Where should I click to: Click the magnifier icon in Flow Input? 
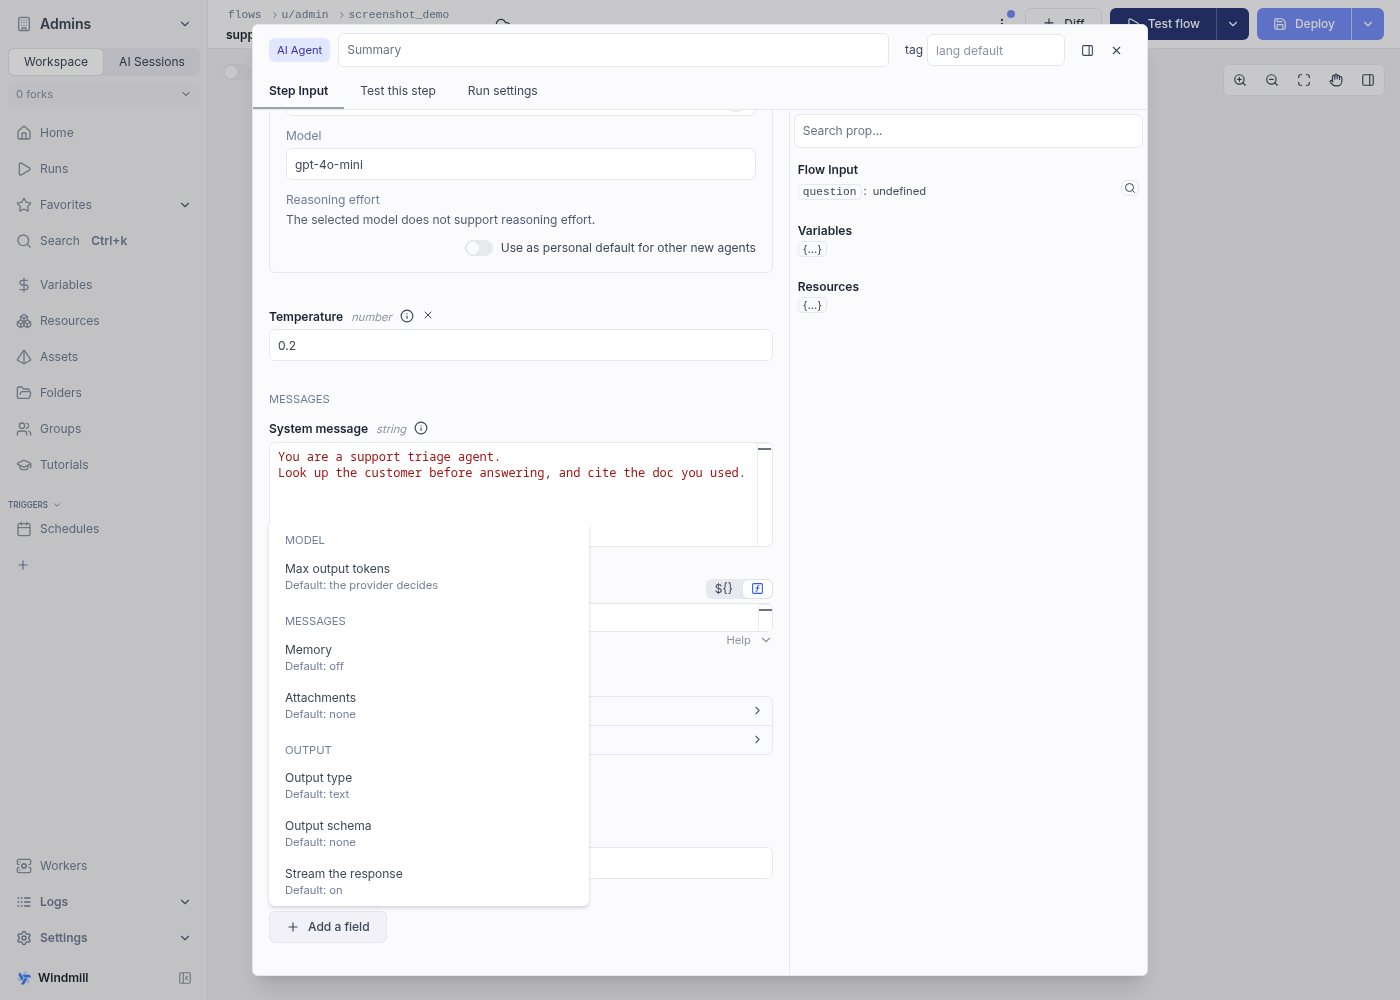1130,188
